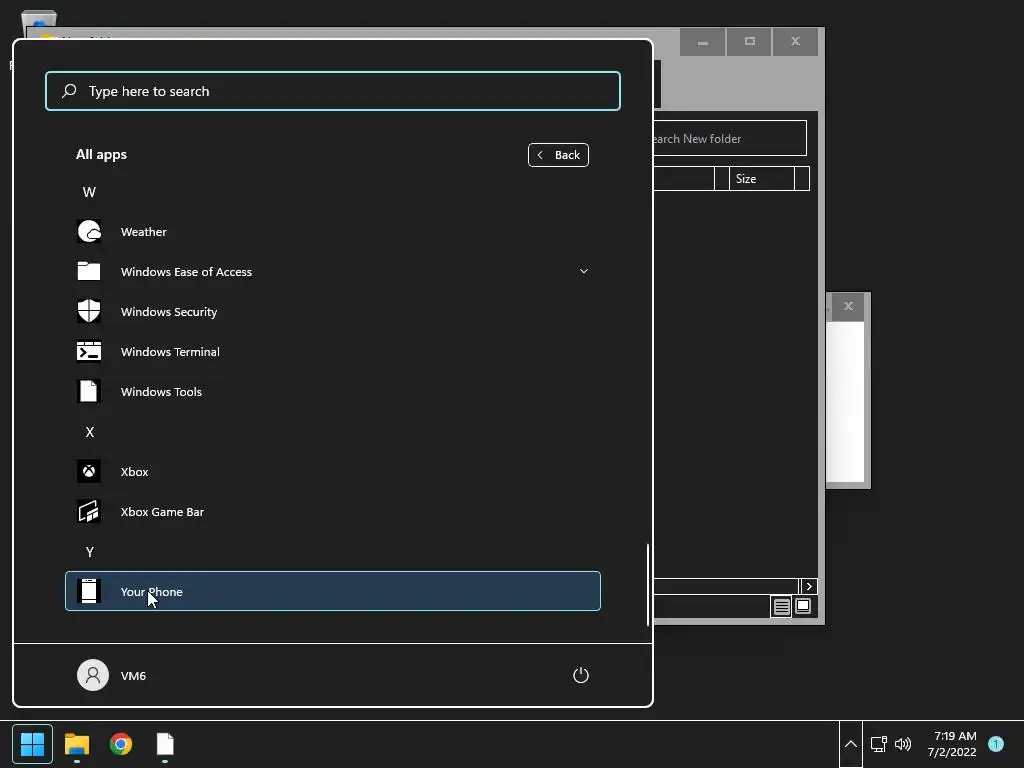1024x768 pixels.
Task: Select the Windows Security label
Action: (168, 312)
